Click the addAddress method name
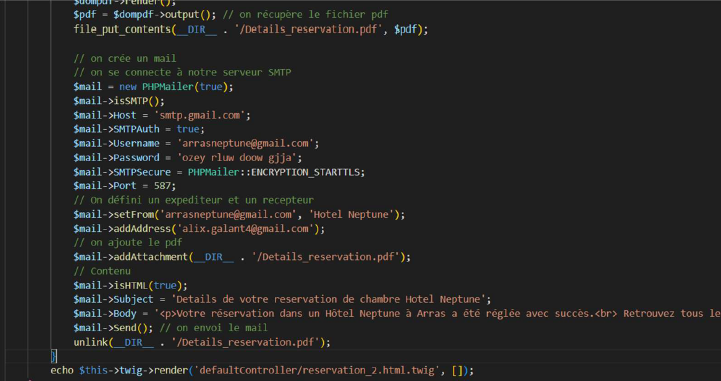 click(142, 229)
